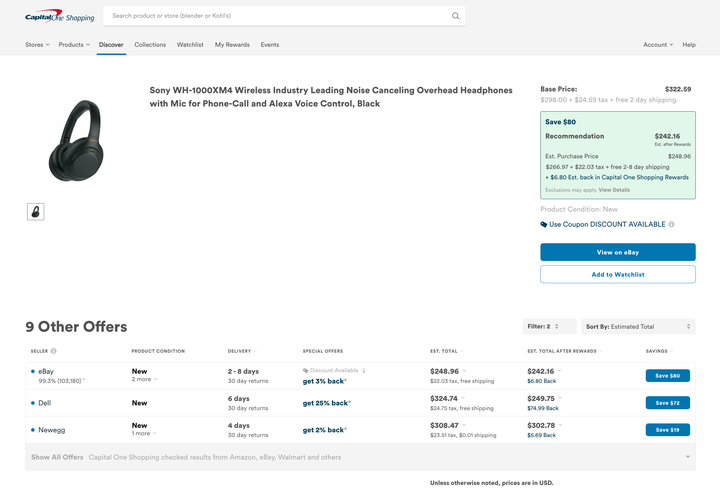The width and height of the screenshot is (720, 490).
Task: Open the Capital One Shopping home logo
Action: (60, 17)
